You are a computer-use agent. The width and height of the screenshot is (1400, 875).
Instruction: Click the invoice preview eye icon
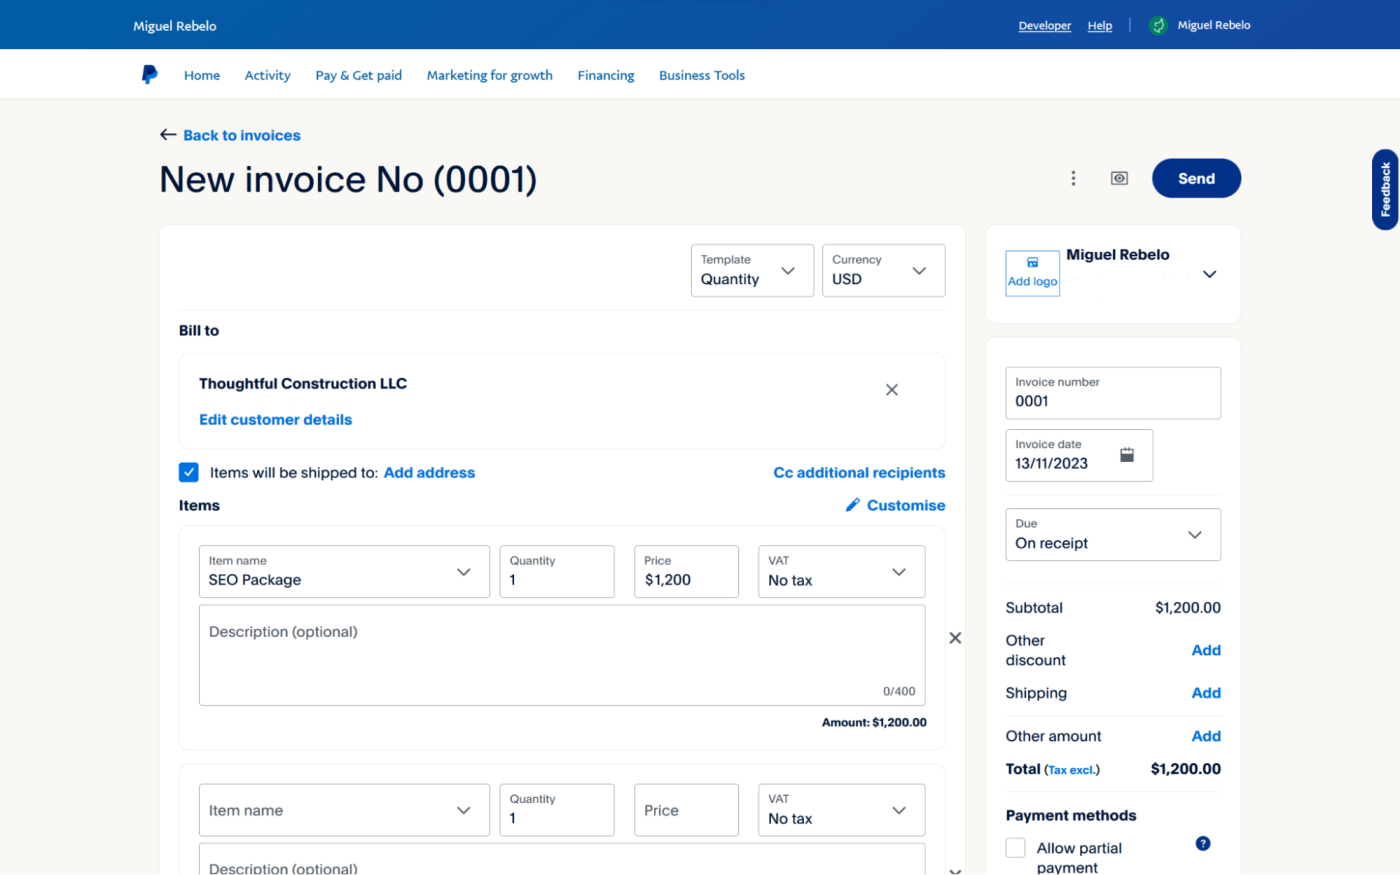click(x=1119, y=178)
